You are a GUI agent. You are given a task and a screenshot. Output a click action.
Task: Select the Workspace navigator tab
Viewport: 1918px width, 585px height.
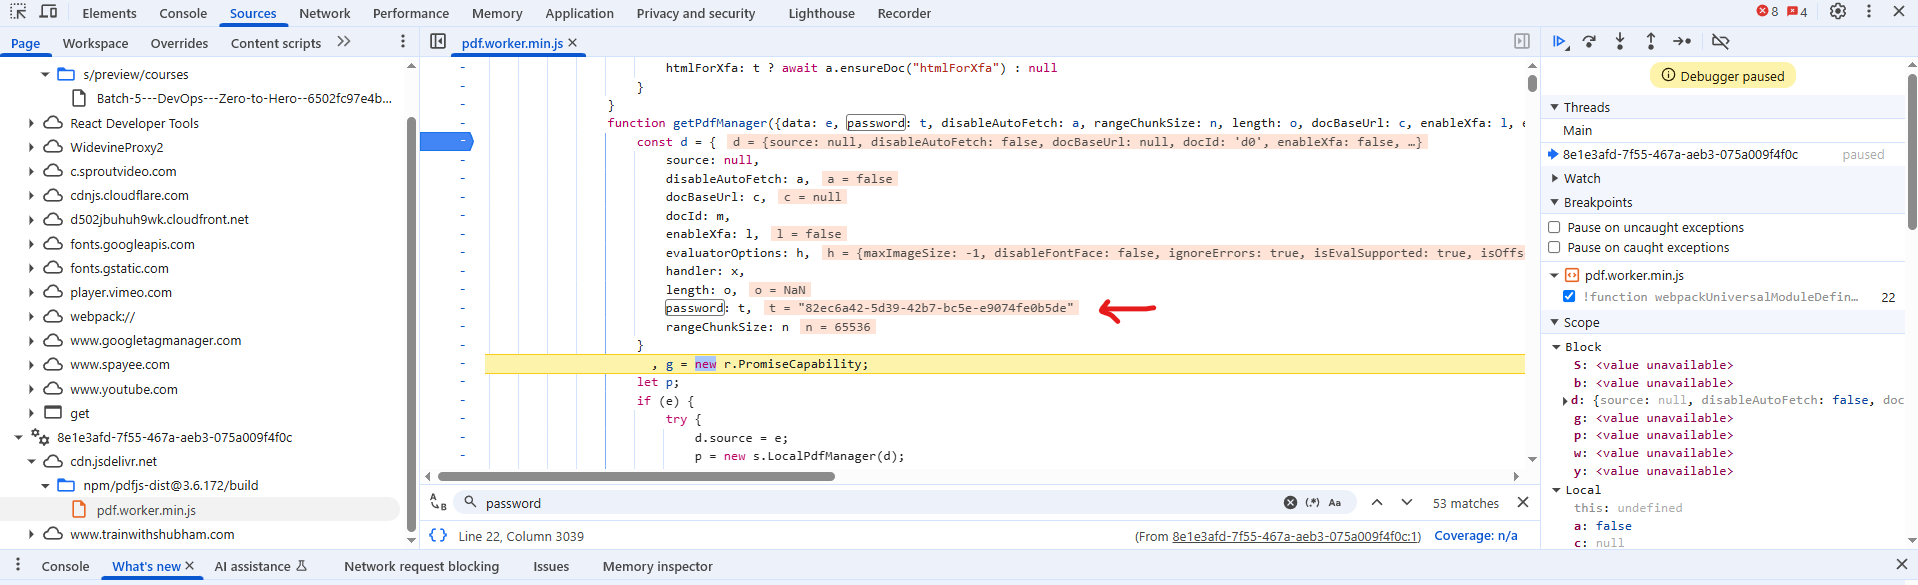pos(95,43)
